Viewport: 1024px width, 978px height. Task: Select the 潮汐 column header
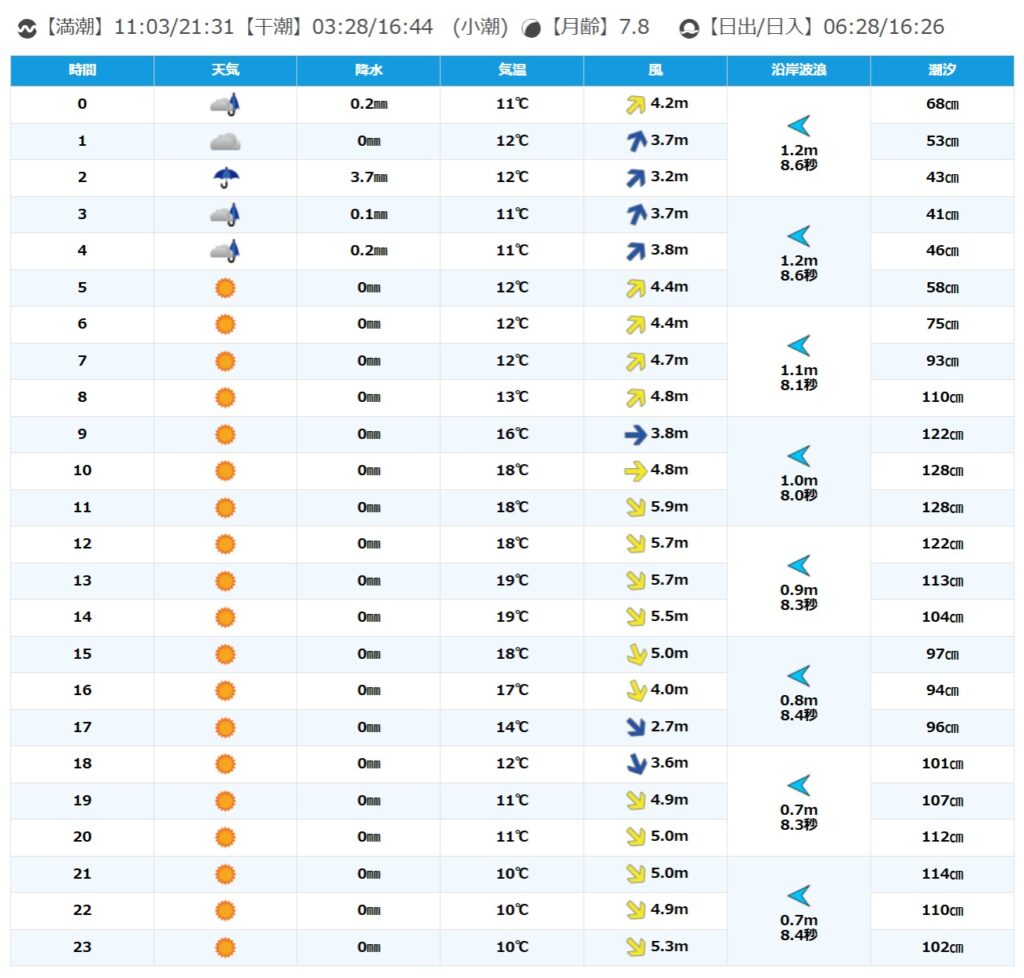tap(941, 70)
